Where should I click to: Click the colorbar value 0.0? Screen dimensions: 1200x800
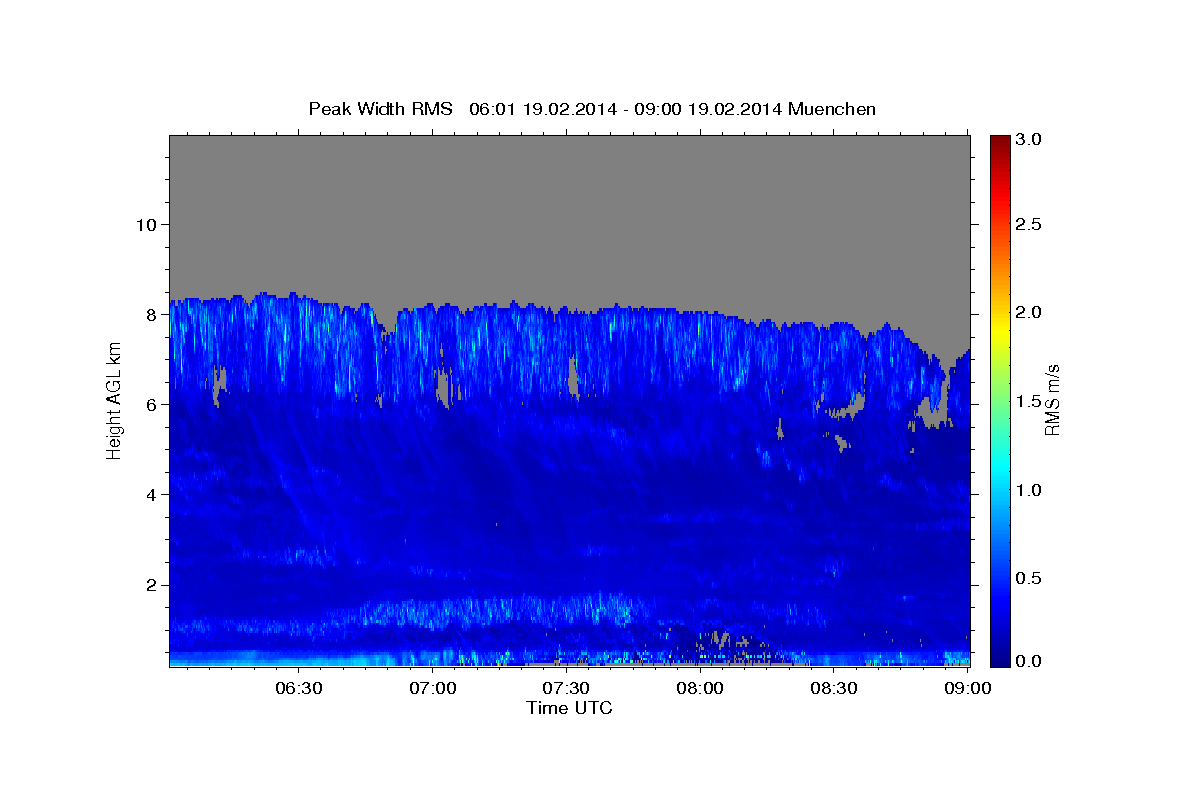(1029, 661)
